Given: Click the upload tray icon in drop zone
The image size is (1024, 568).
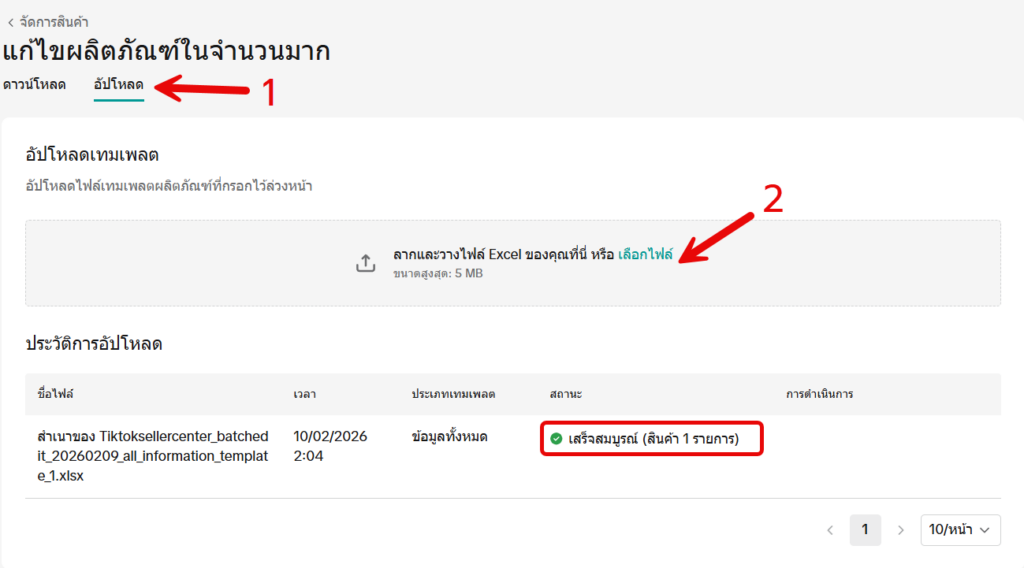Looking at the screenshot, I should point(365,263).
